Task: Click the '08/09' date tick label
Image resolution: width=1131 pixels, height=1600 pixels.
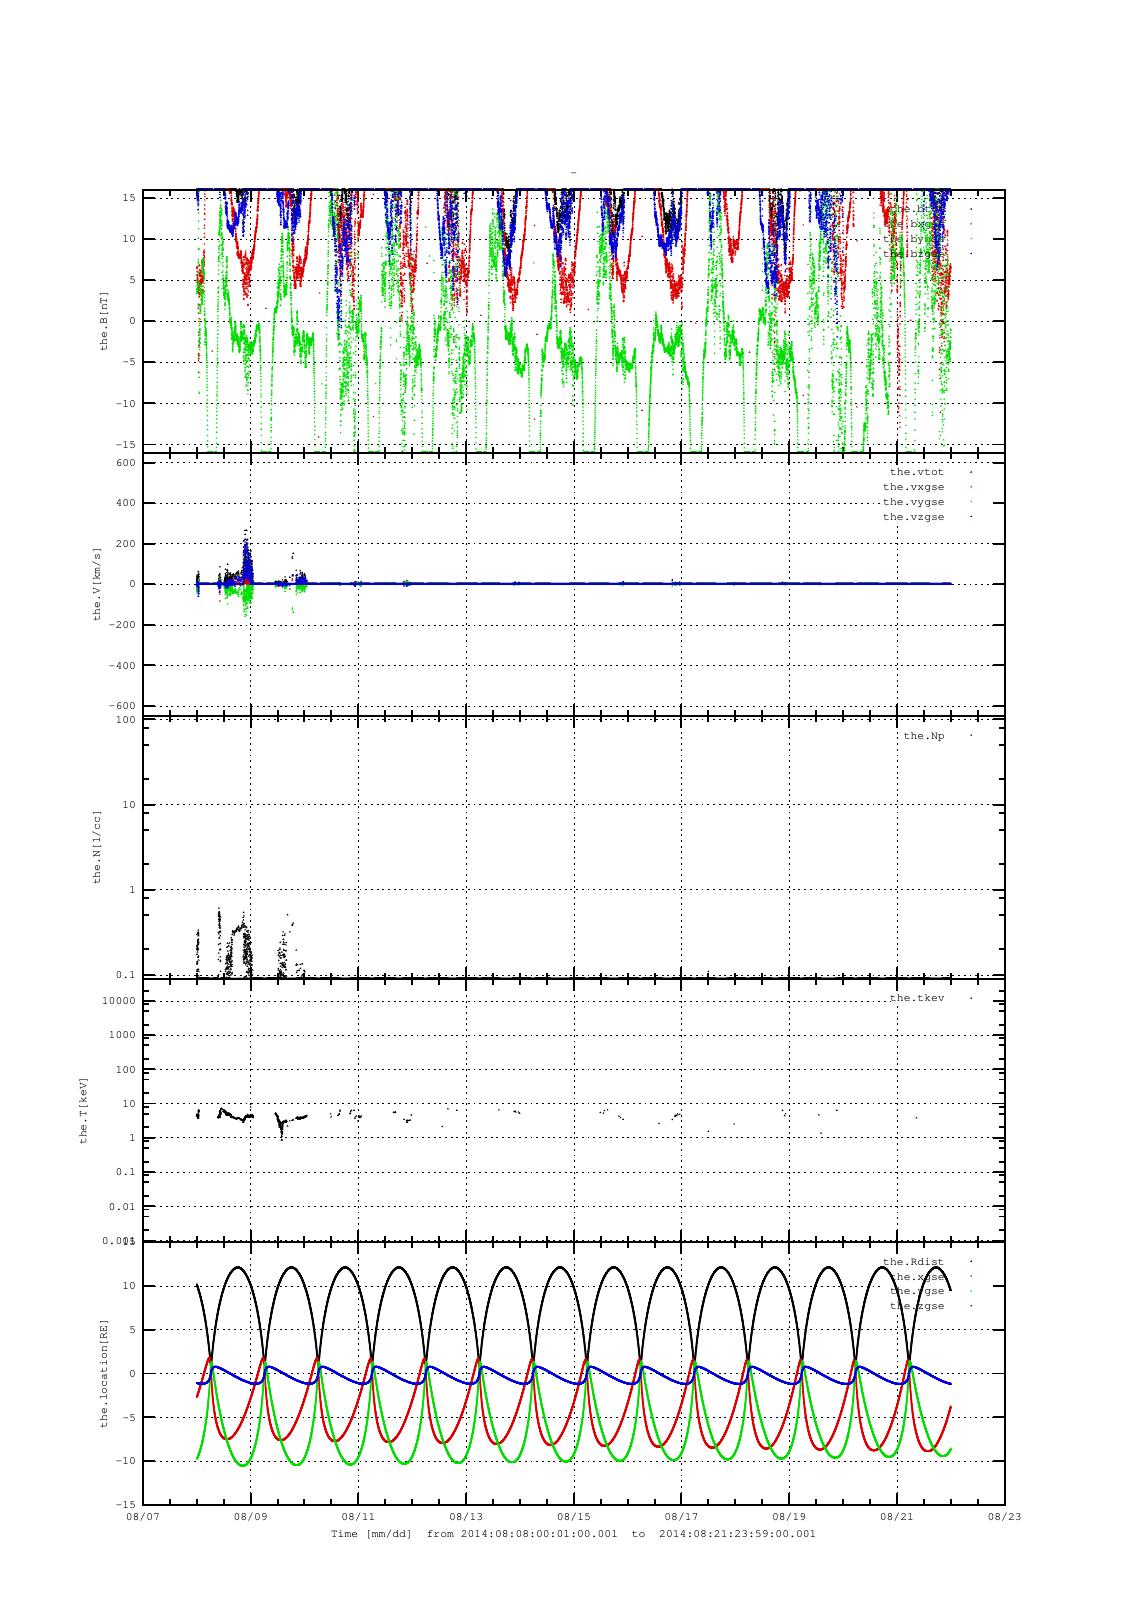Action: [250, 1517]
